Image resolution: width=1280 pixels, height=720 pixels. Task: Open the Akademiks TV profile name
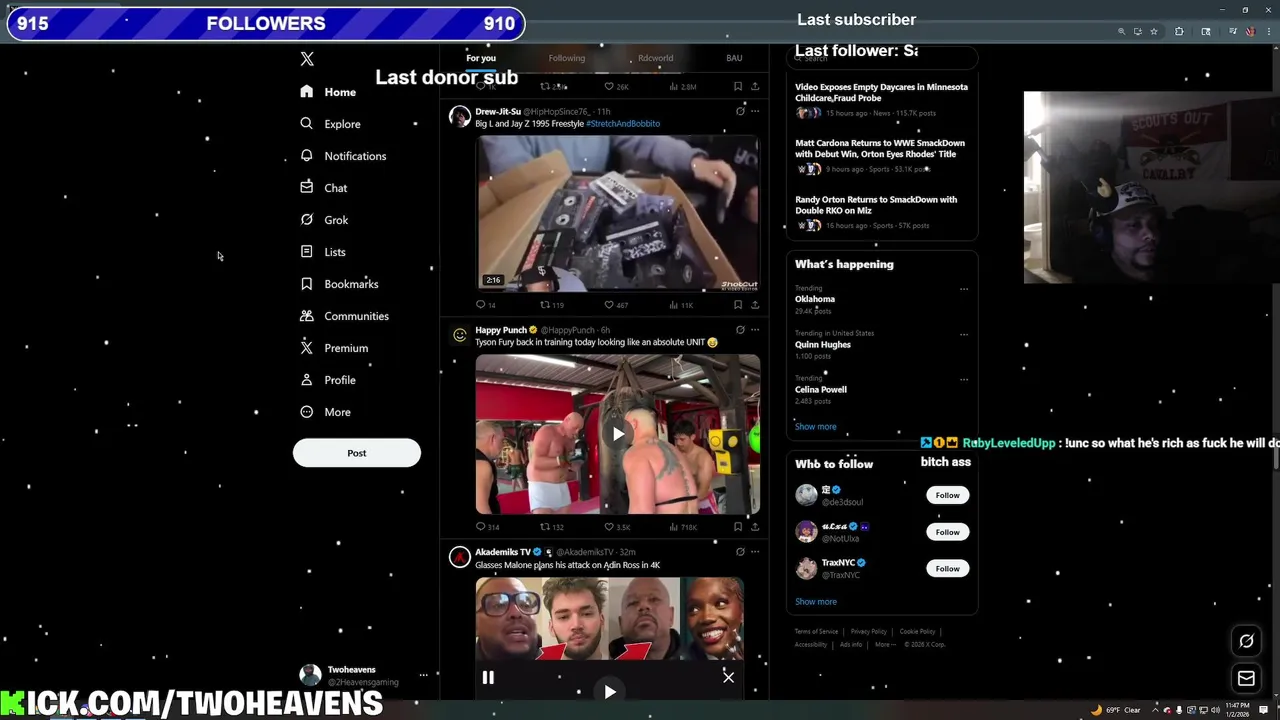(x=503, y=552)
